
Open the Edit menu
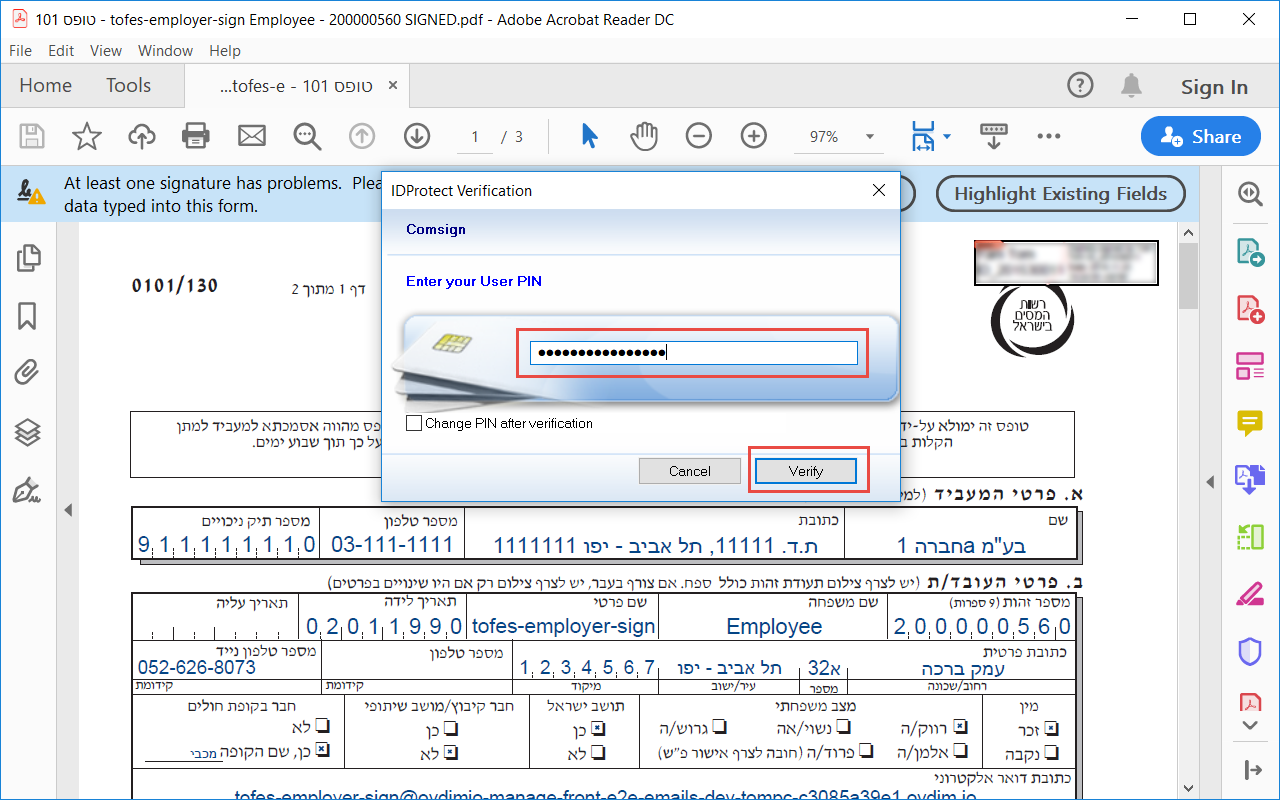[x=61, y=51]
